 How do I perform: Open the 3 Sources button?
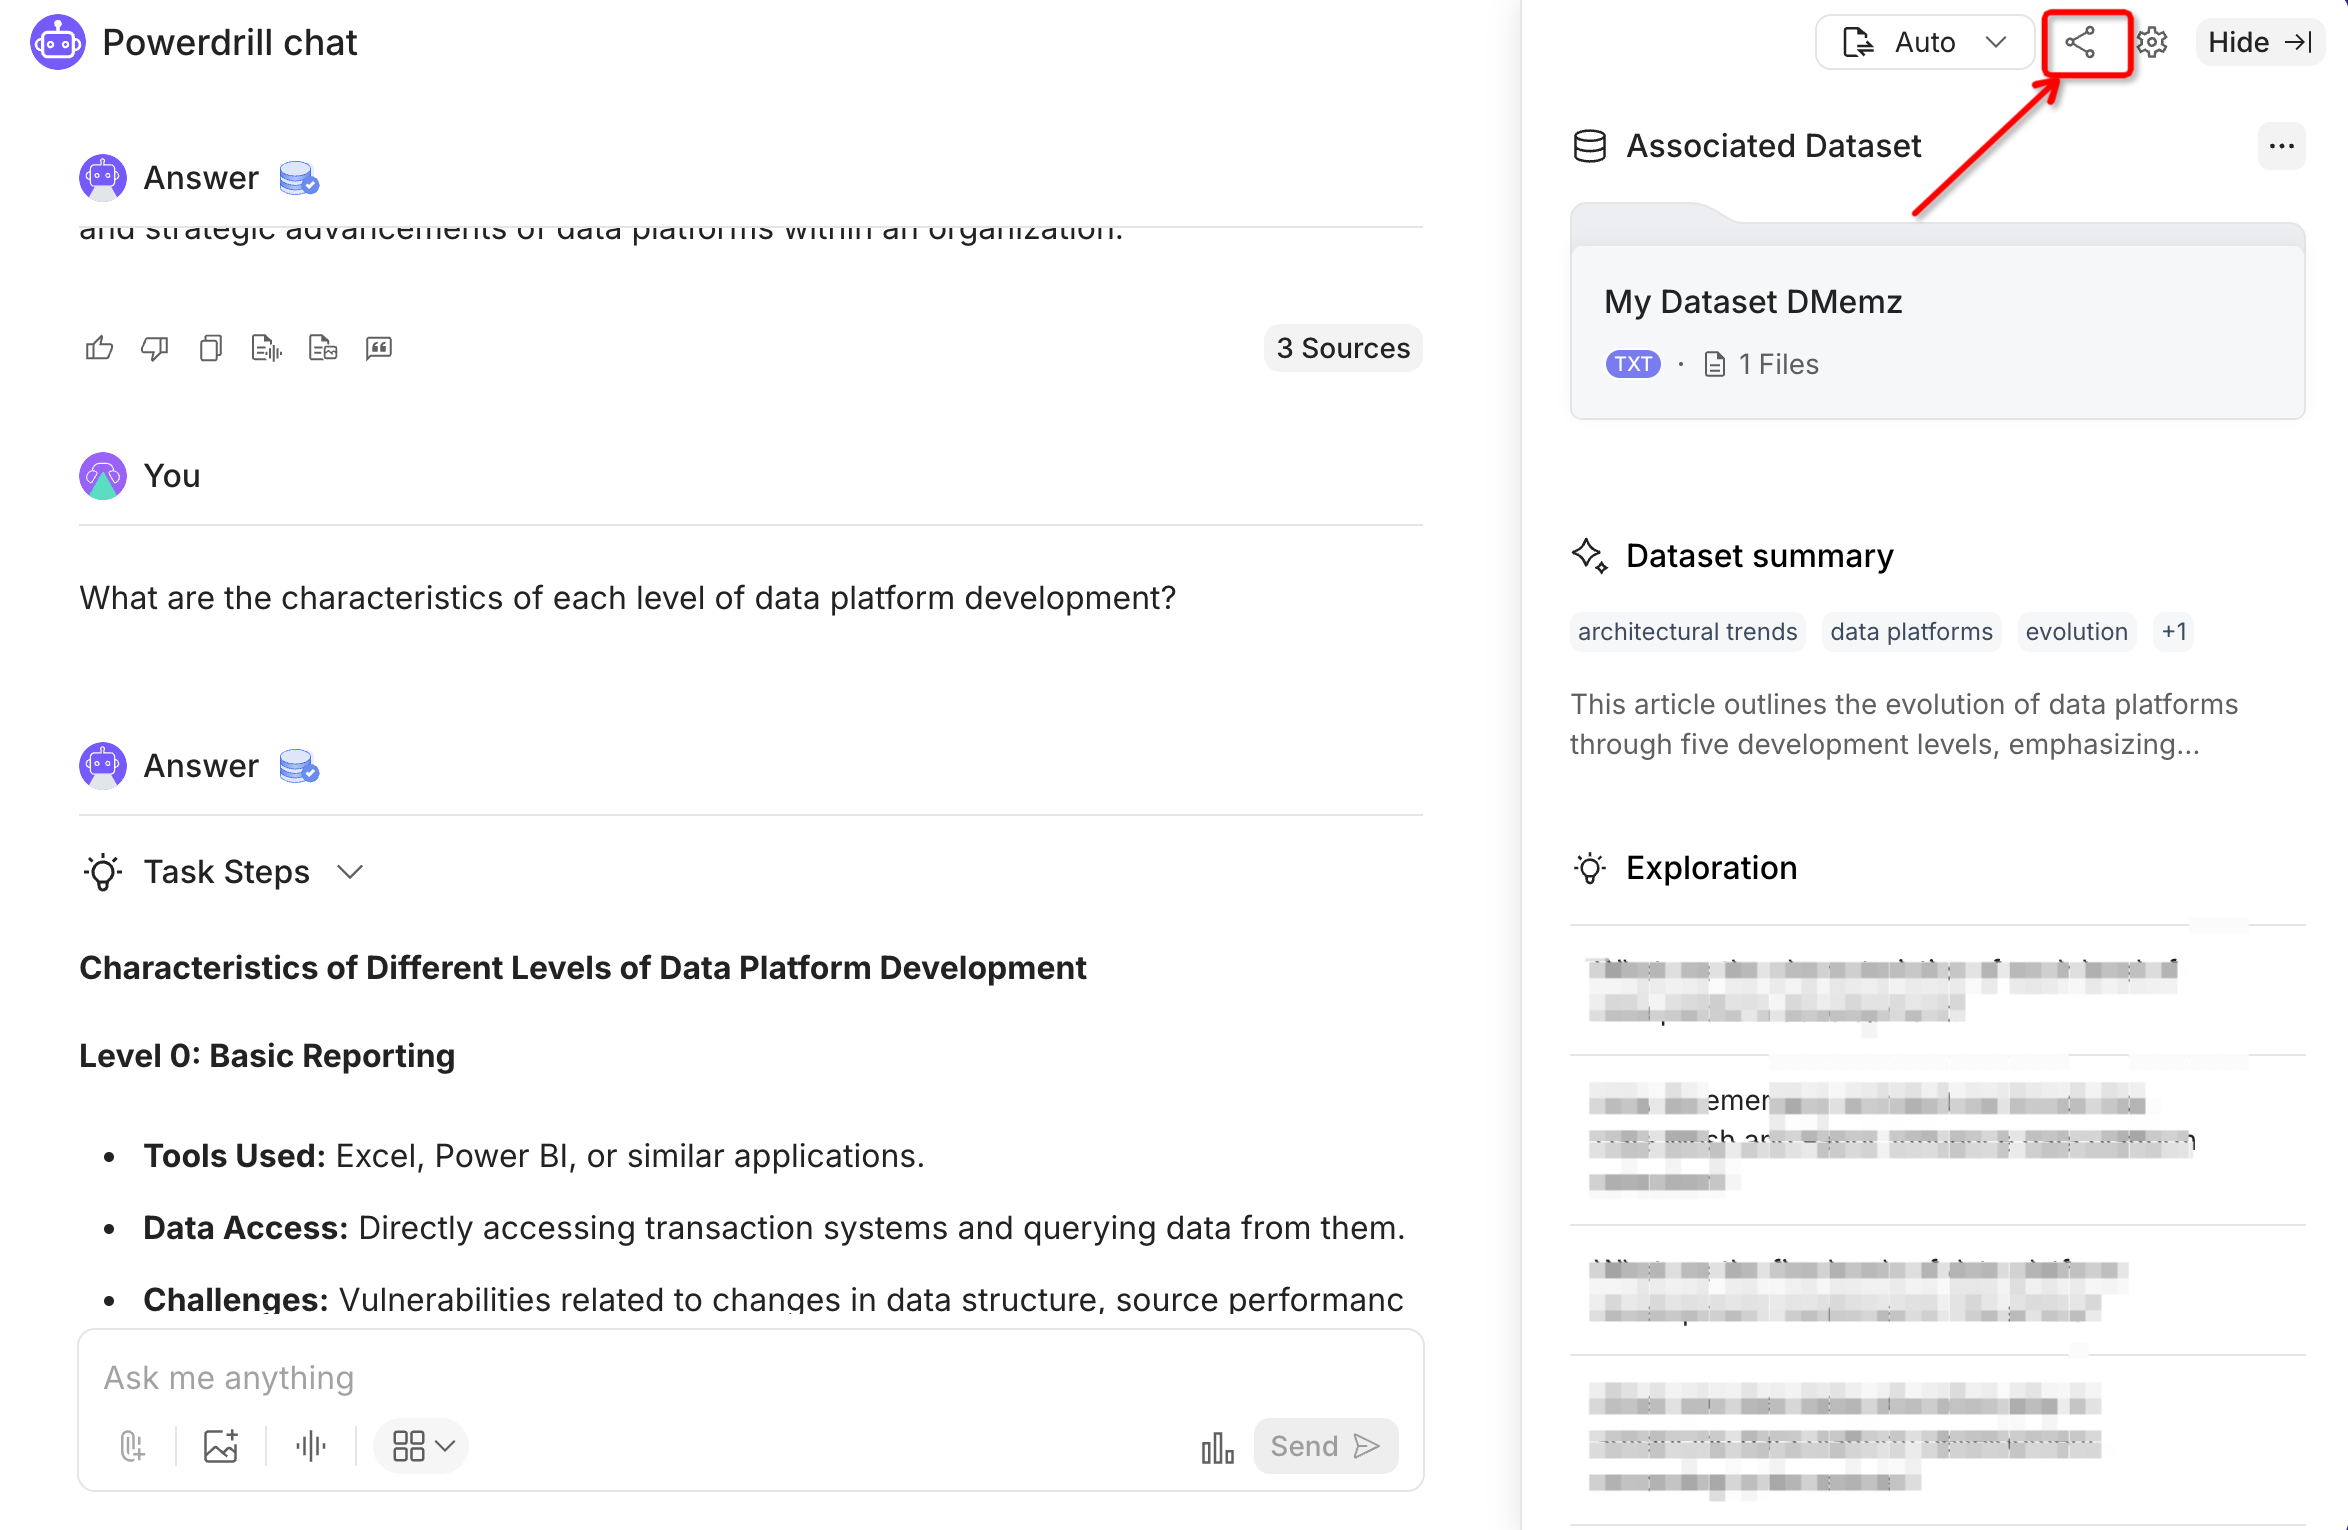click(x=1342, y=348)
